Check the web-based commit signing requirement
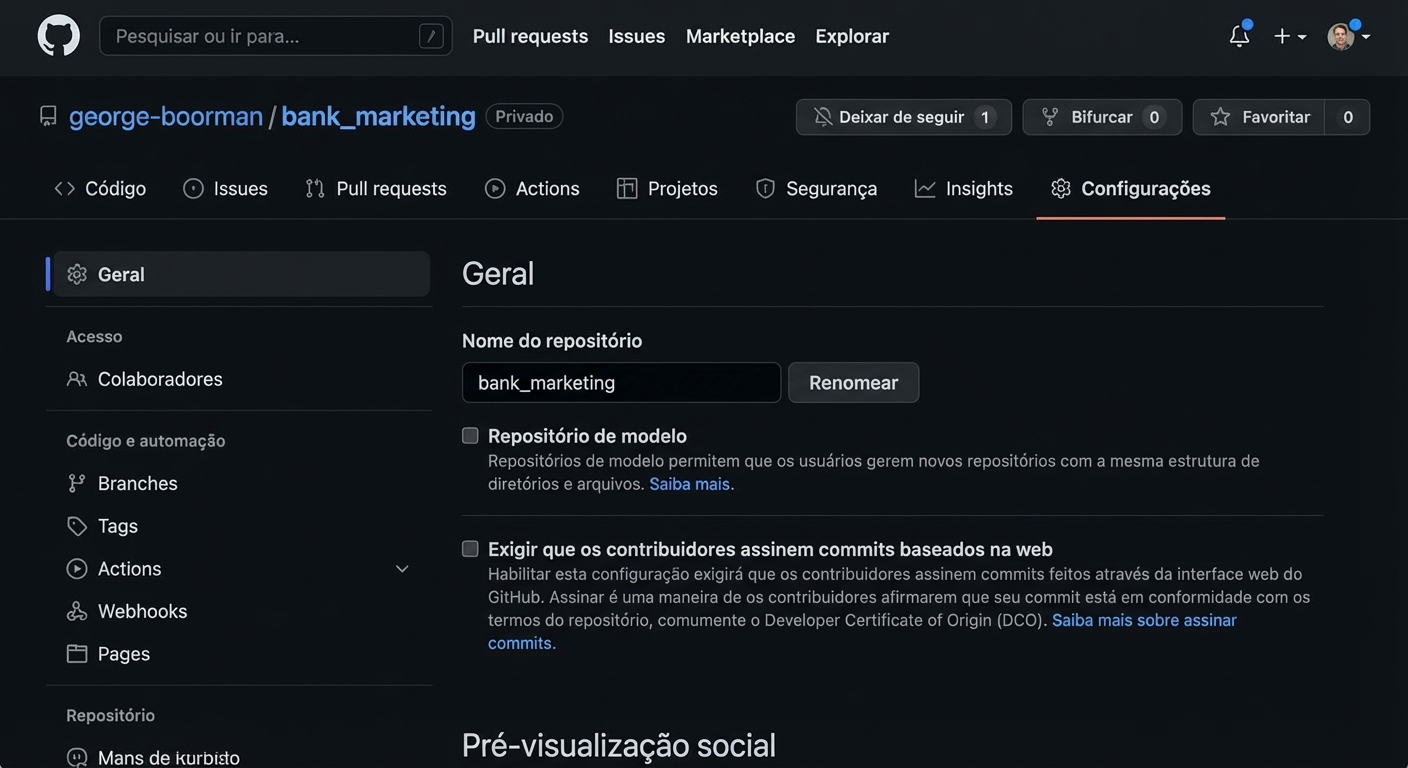Screen dimensions: 1408x768 [x=470, y=548]
